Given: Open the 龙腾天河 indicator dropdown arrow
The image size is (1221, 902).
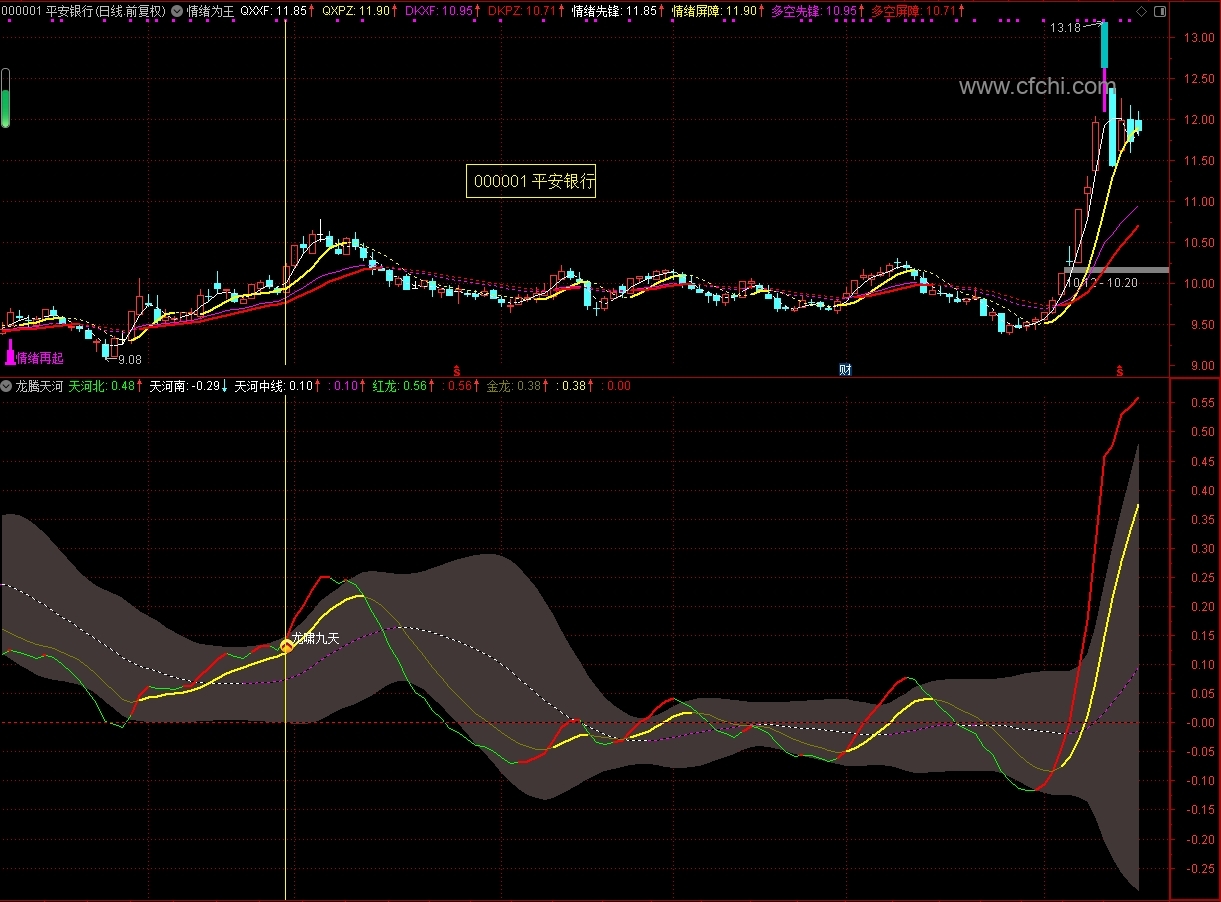Looking at the screenshot, I should pos(7,385).
